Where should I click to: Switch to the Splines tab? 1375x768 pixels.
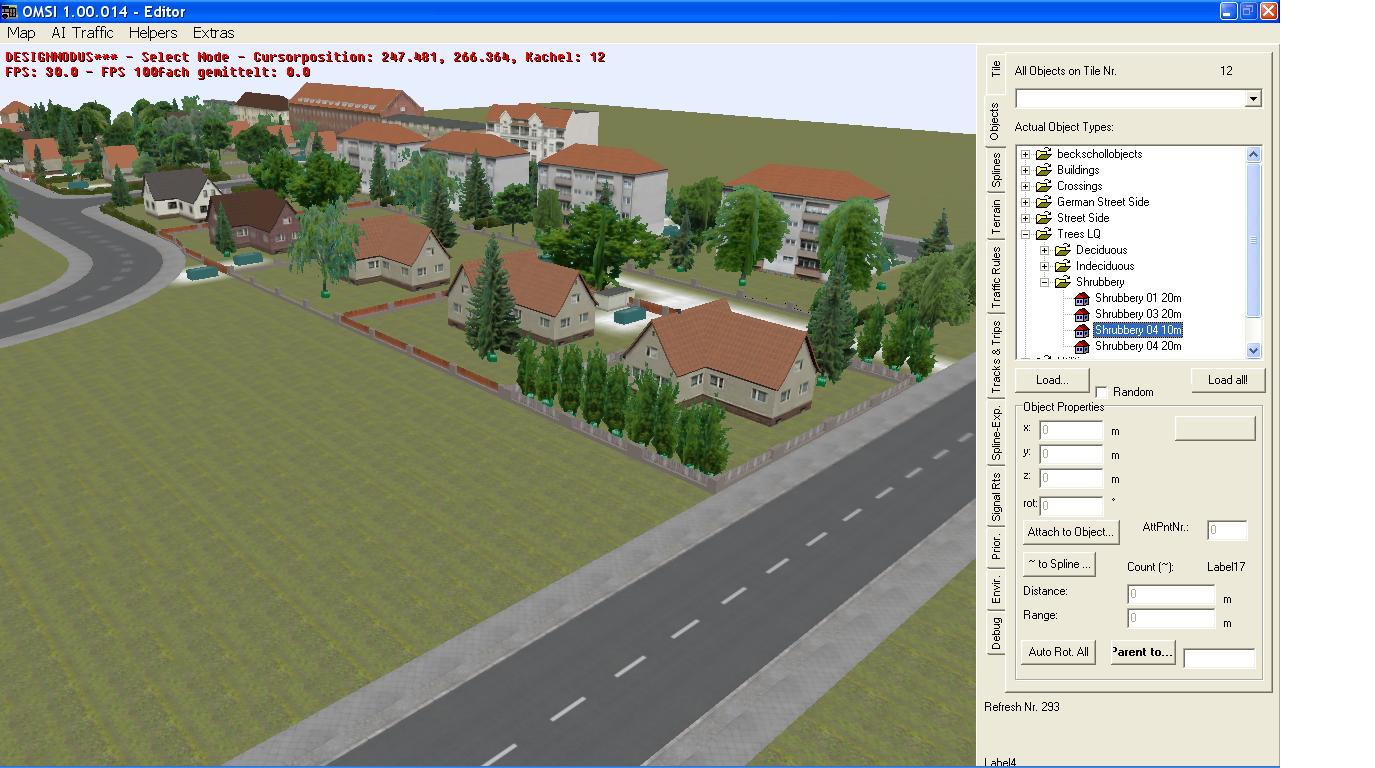(995, 170)
